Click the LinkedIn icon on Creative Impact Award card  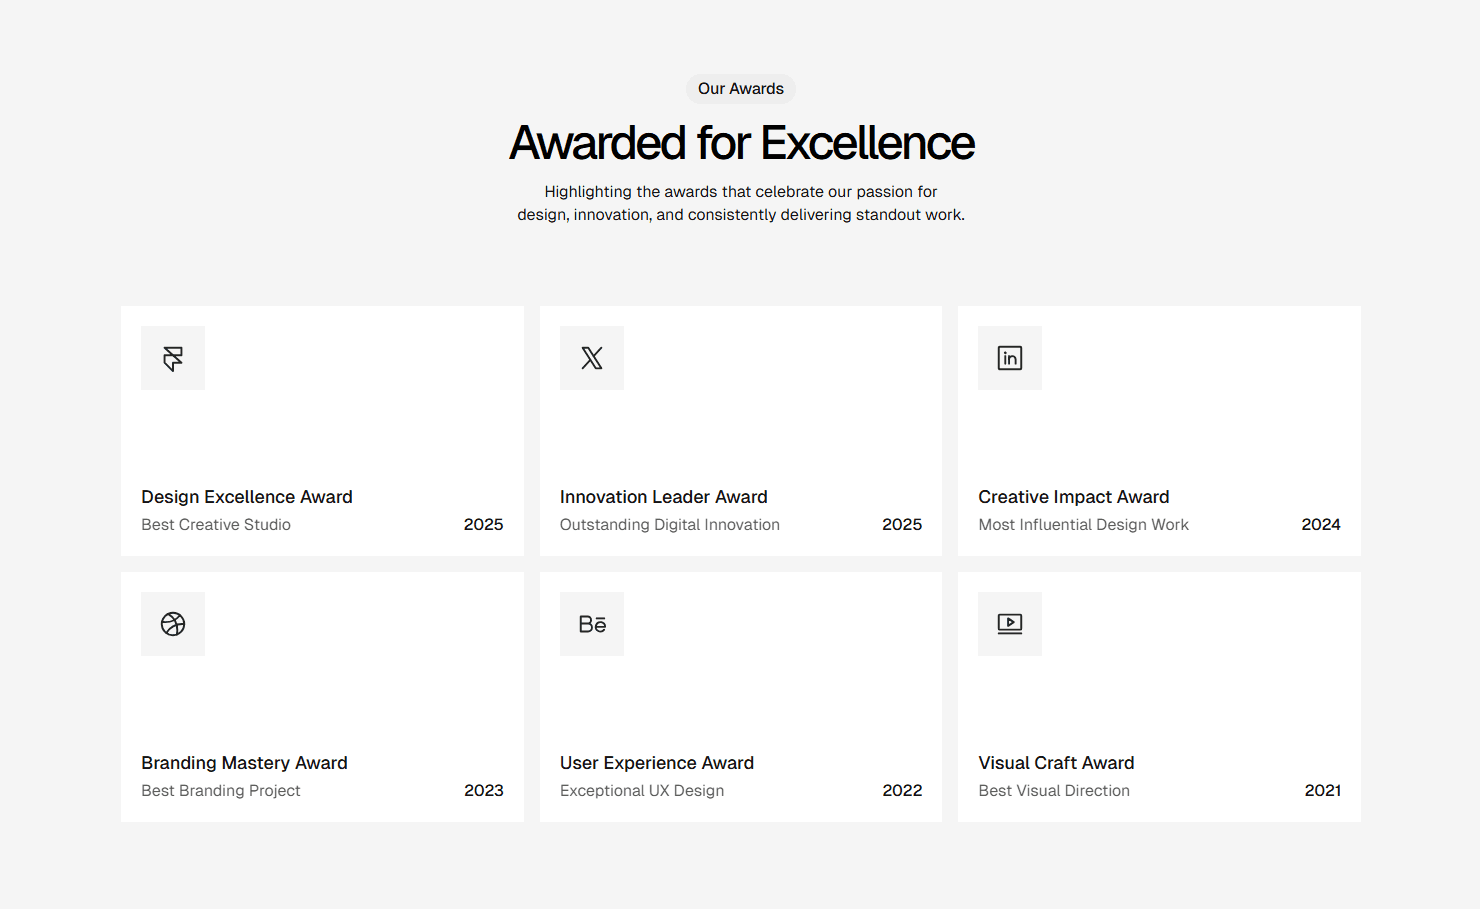1009,357
